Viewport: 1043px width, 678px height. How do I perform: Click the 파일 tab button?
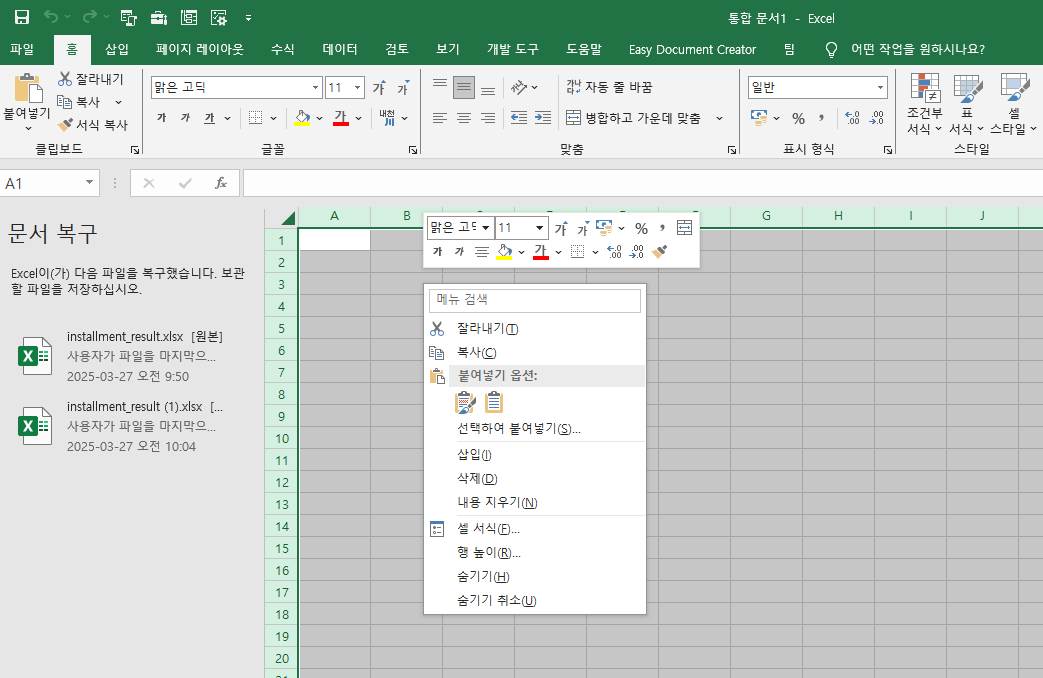click(22, 49)
